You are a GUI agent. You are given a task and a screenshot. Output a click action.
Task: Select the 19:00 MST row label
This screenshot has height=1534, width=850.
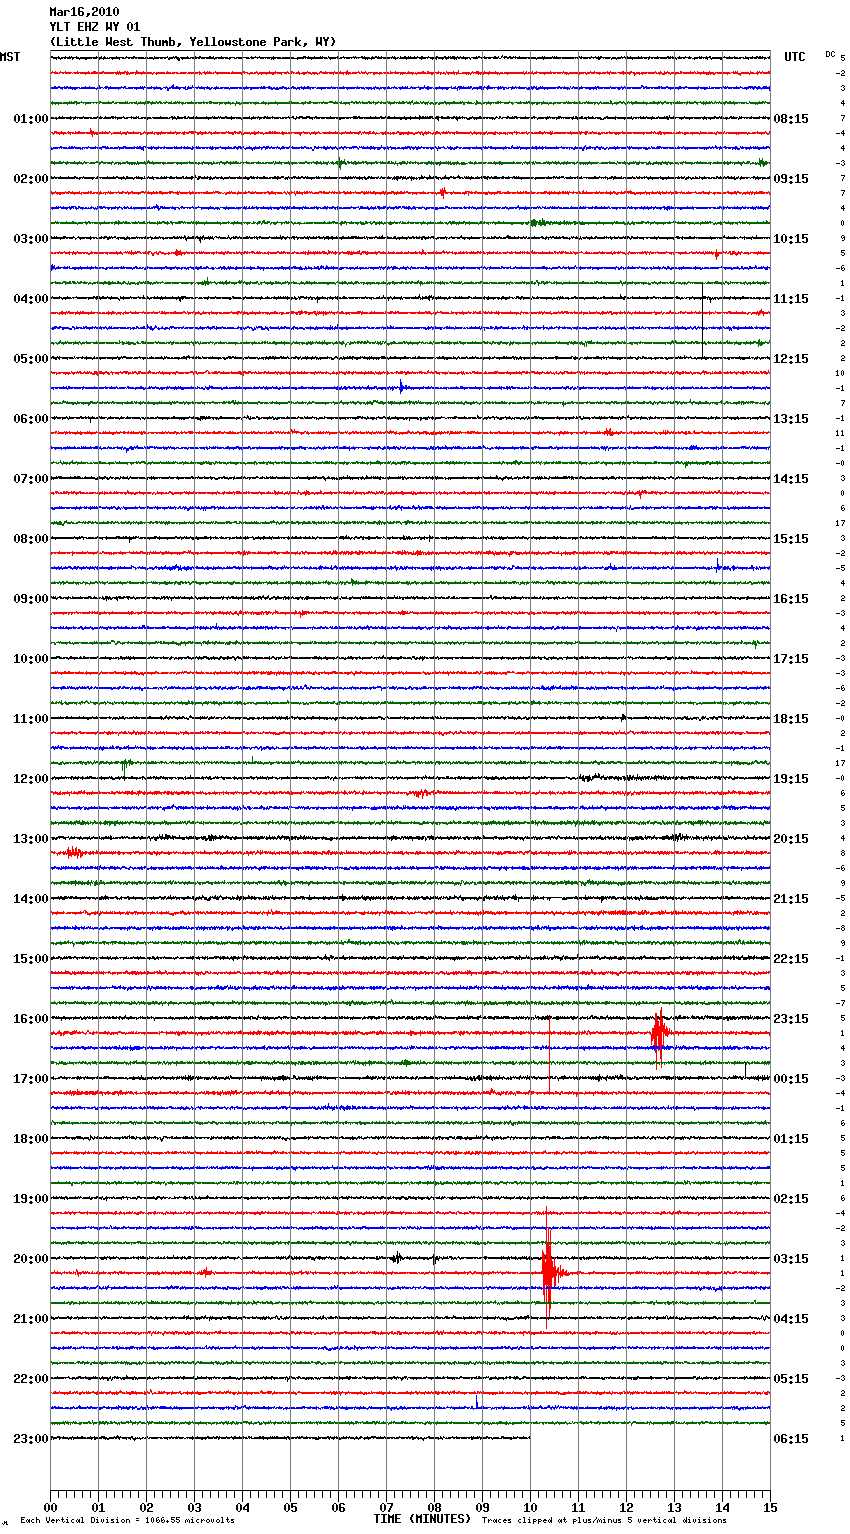(31, 1199)
